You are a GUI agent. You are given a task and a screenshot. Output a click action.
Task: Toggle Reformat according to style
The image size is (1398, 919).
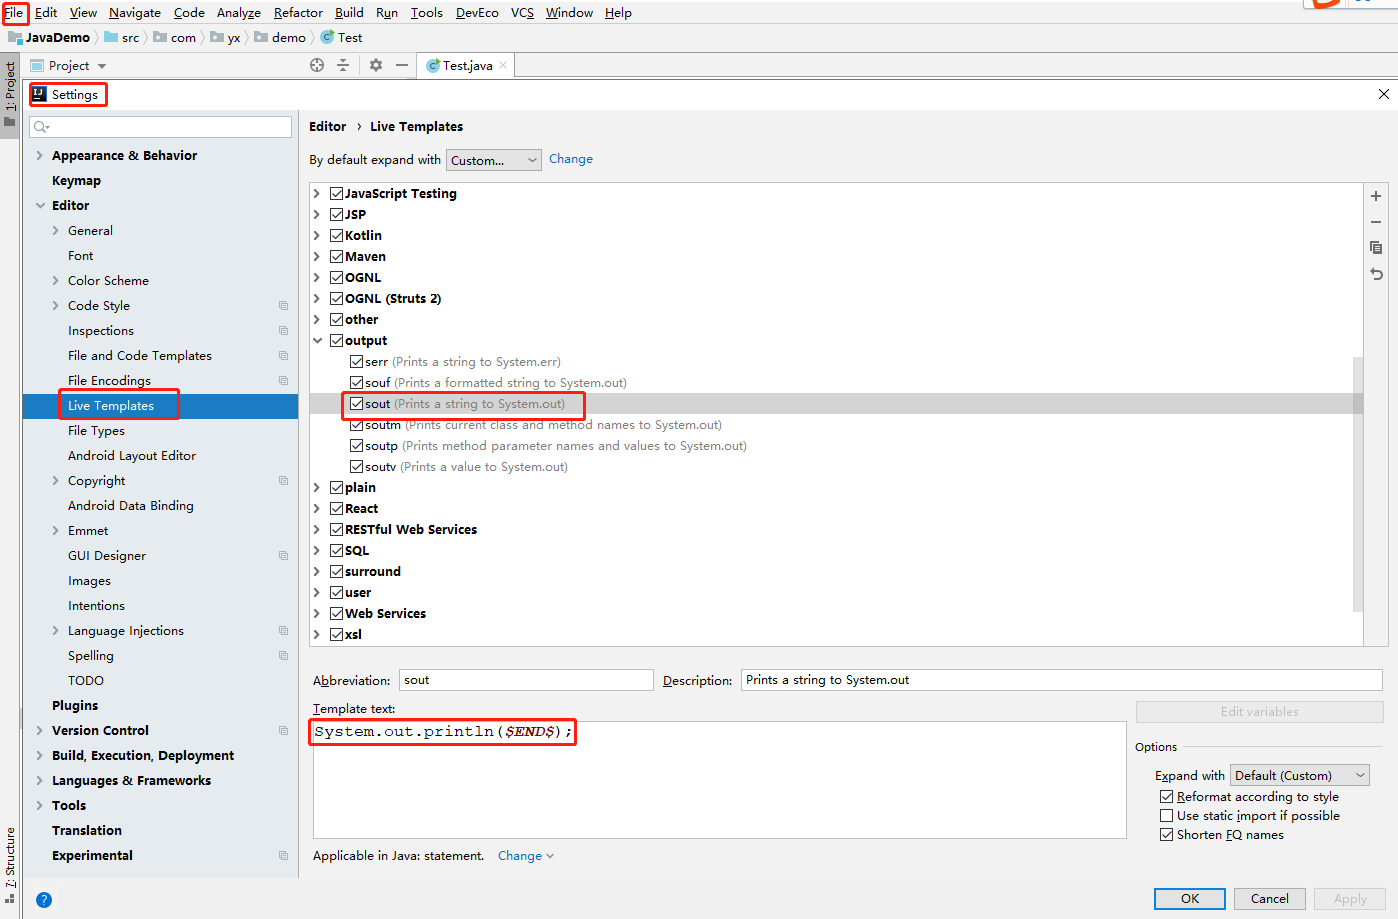(x=1166, y=797)
